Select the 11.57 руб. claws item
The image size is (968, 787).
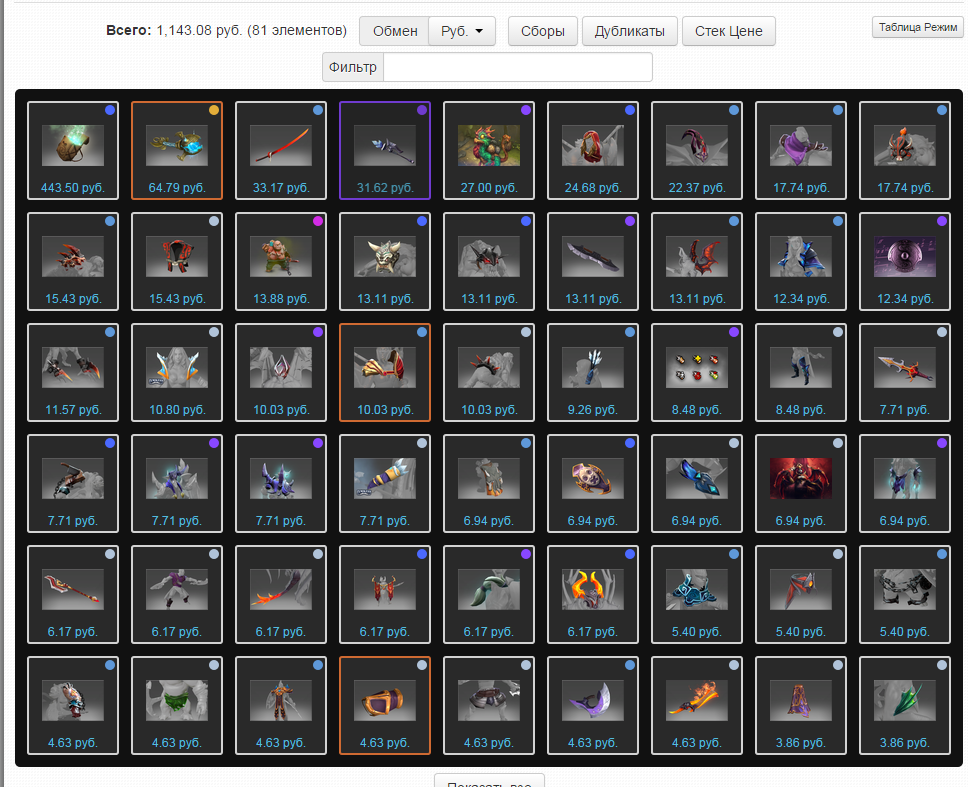(73, 373)
